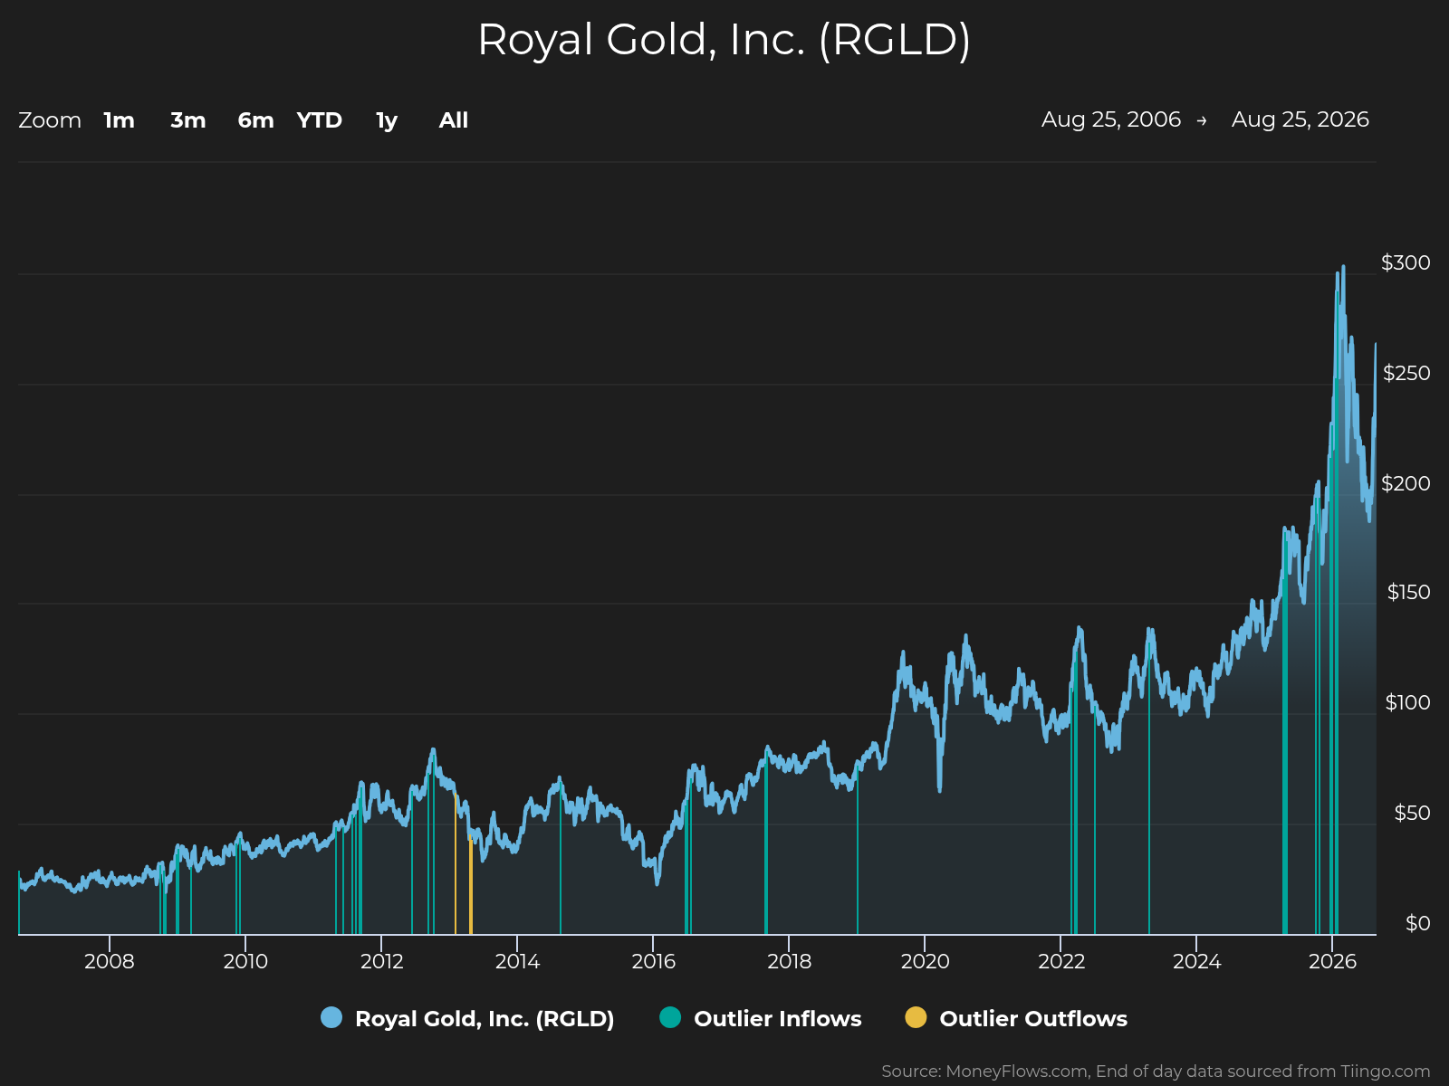Click the 2010 x-axis label
Viewport: 1449px width, 1086px height.
coord(245,961)
